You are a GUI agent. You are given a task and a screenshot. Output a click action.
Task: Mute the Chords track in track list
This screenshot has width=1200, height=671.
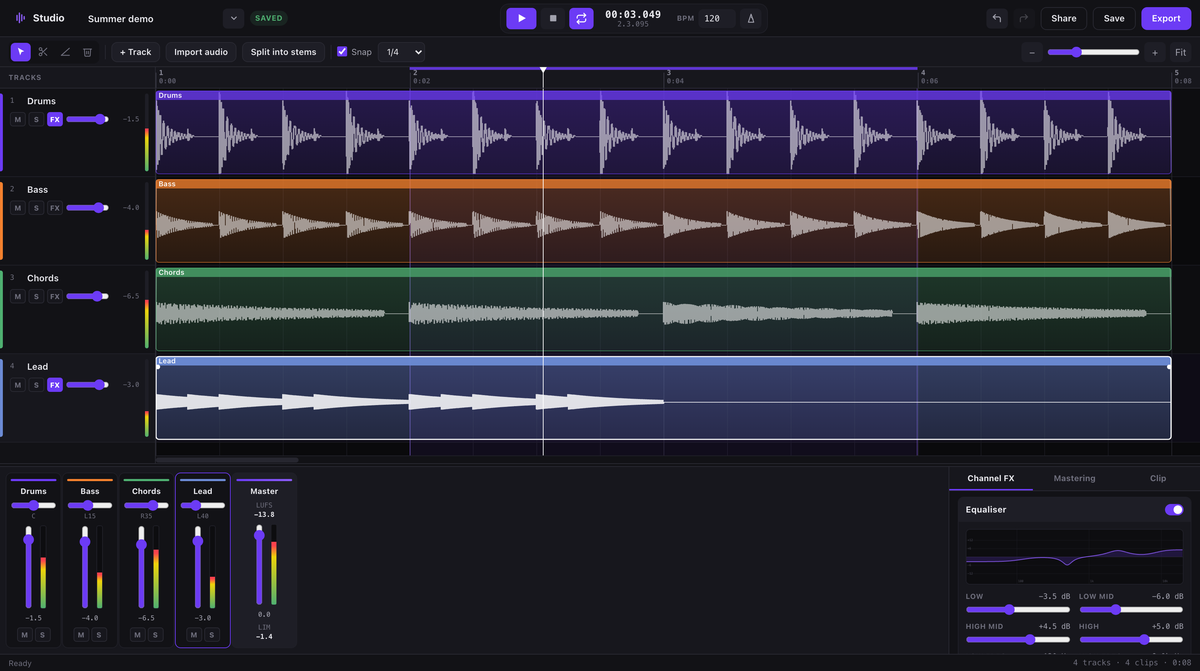[x=17, y=296]
